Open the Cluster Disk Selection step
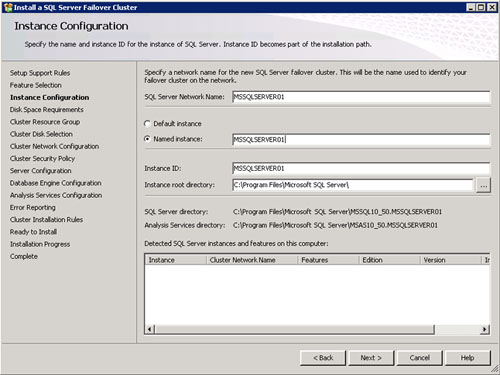This screenshot has height=375, width=500. point(41,134)
